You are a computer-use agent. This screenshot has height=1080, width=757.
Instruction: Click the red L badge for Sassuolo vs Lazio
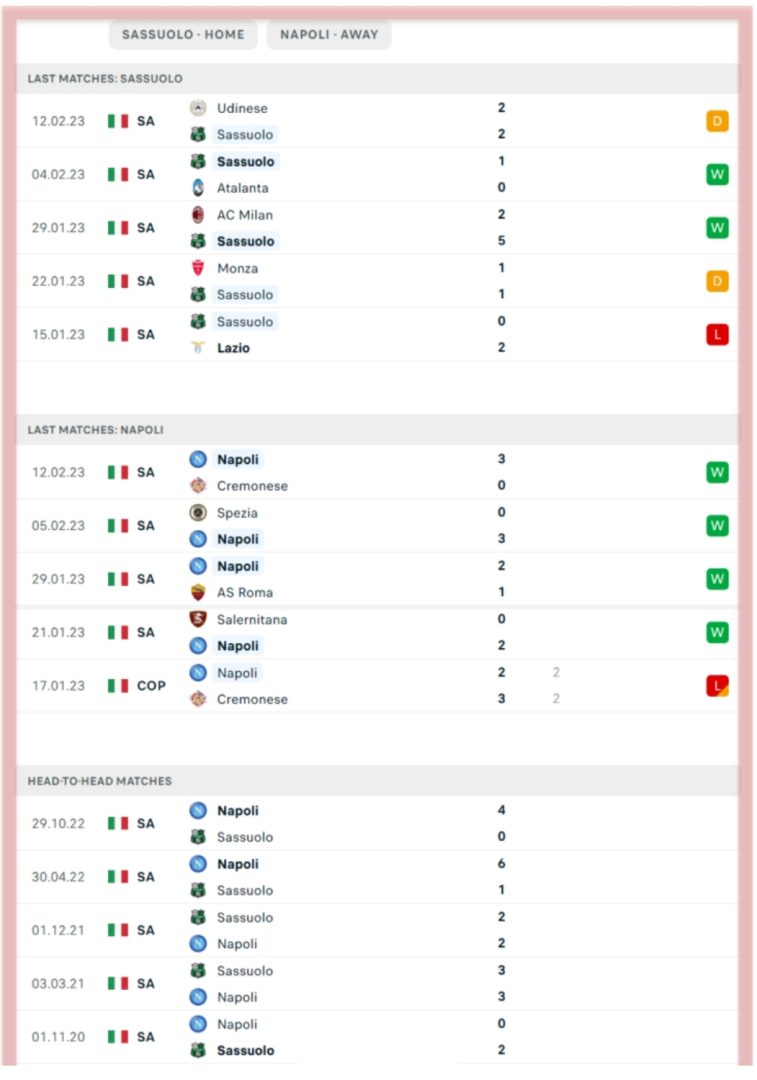717,335
